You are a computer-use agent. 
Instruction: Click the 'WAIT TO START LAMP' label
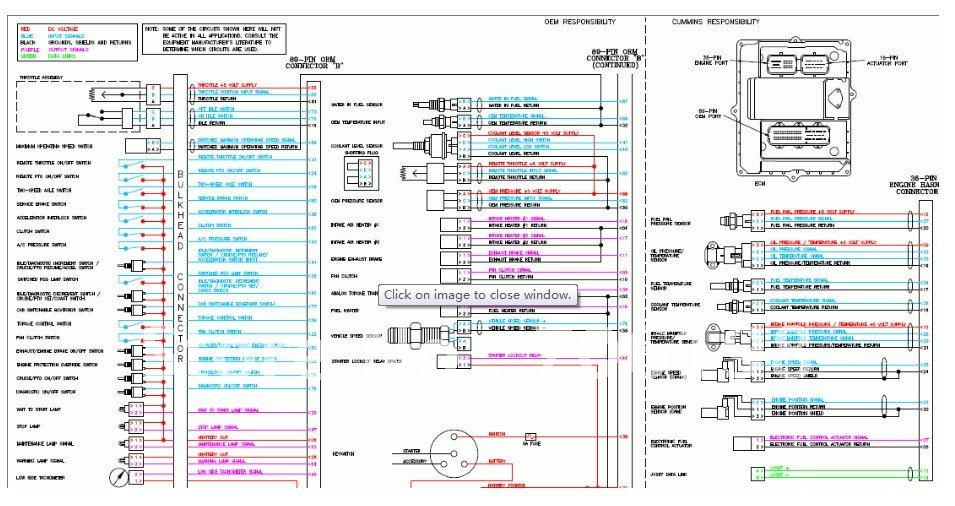(38, 409)
